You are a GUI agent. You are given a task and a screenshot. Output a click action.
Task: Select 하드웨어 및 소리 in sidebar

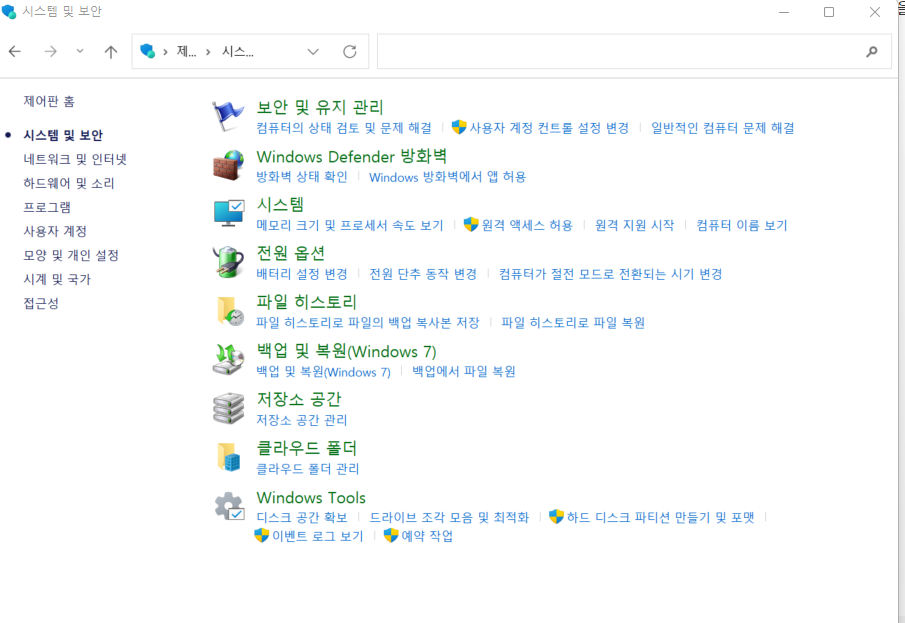pyautogui.click(x=69, y=183)
